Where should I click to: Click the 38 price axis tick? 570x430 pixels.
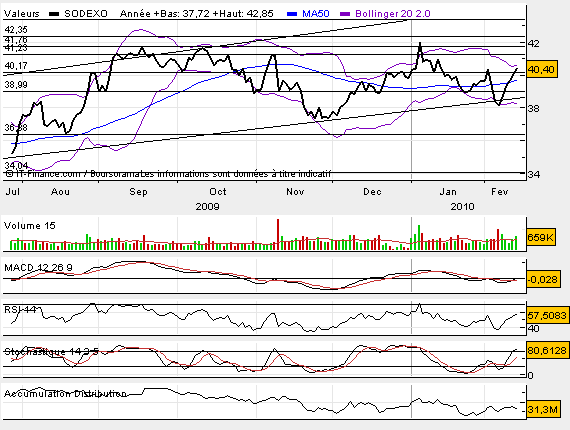(534, 108)
